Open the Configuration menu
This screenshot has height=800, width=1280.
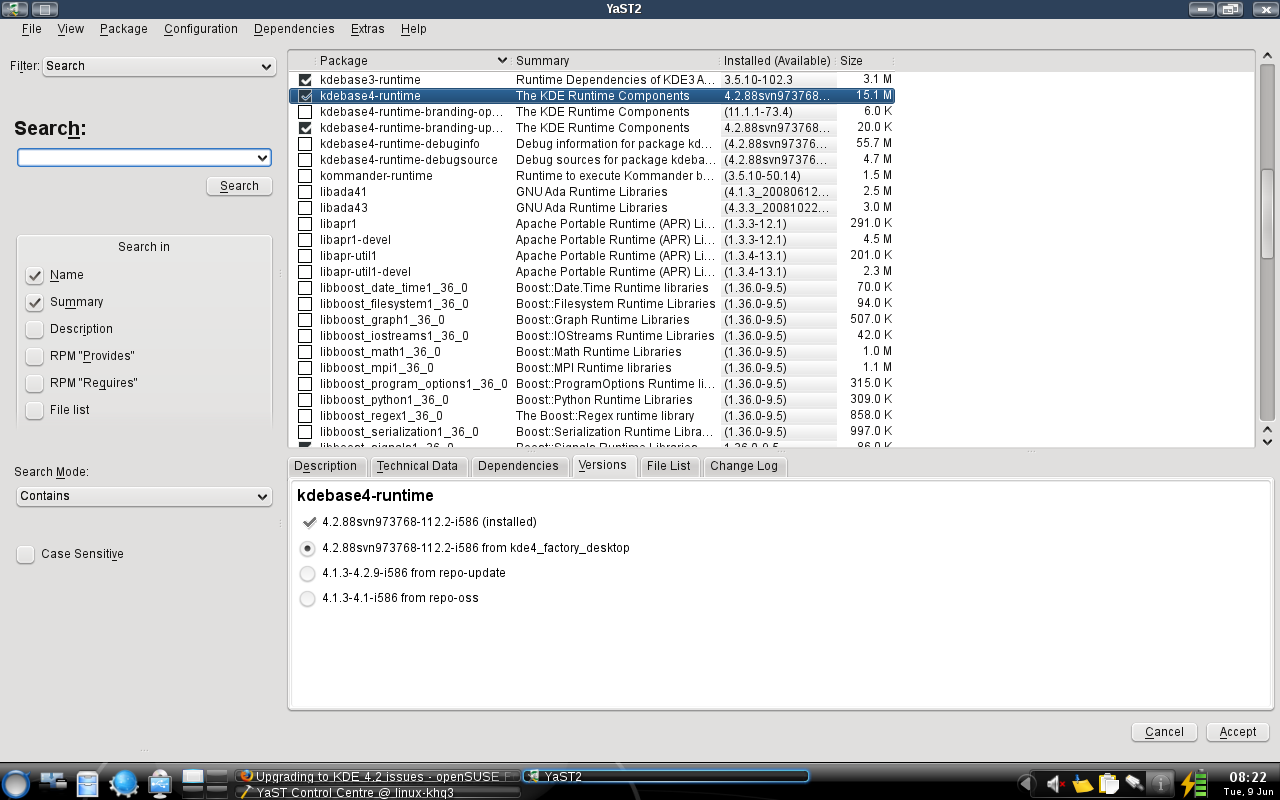point(201,29)
